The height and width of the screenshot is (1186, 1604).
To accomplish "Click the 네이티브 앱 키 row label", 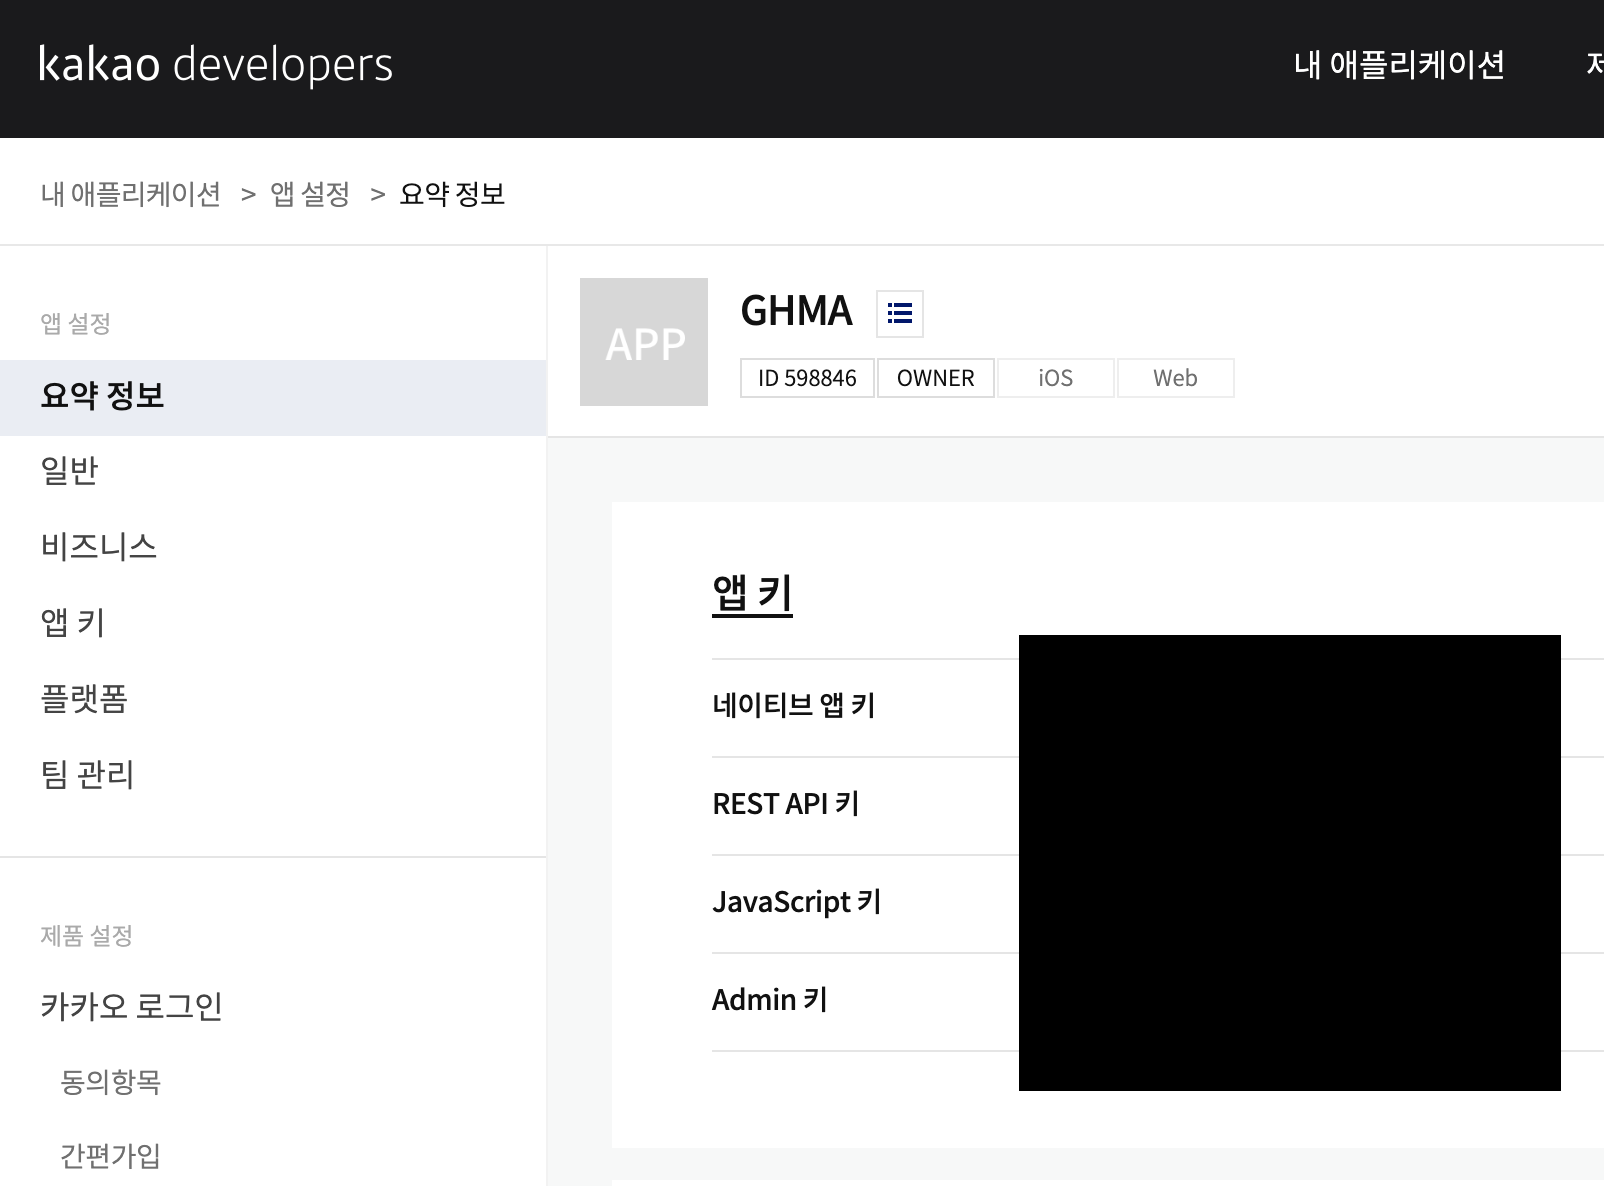I will tap(794, 706).
